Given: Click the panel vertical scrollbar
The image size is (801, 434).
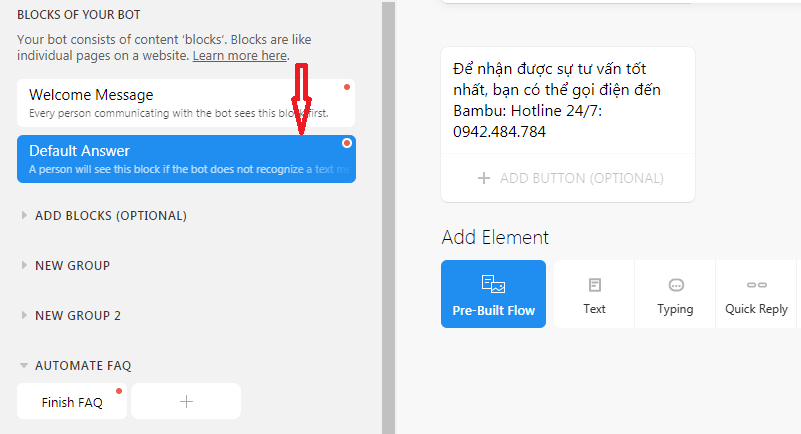Looking at the screenshot, I should coord(388,218).
